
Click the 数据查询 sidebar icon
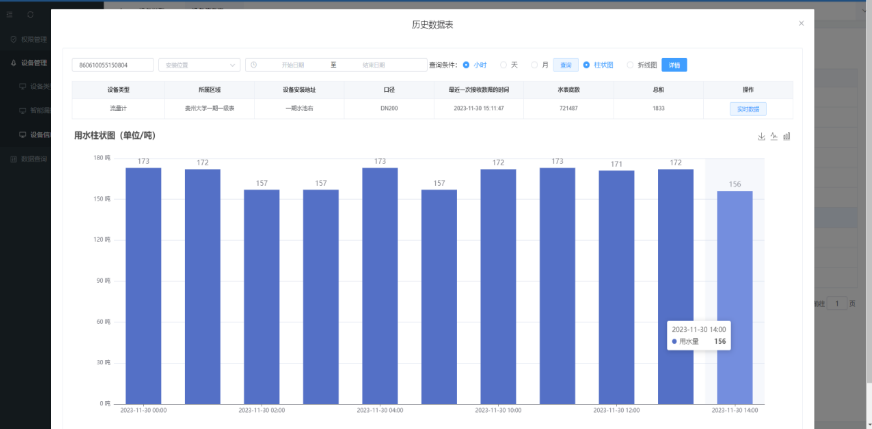pos(12,159)
